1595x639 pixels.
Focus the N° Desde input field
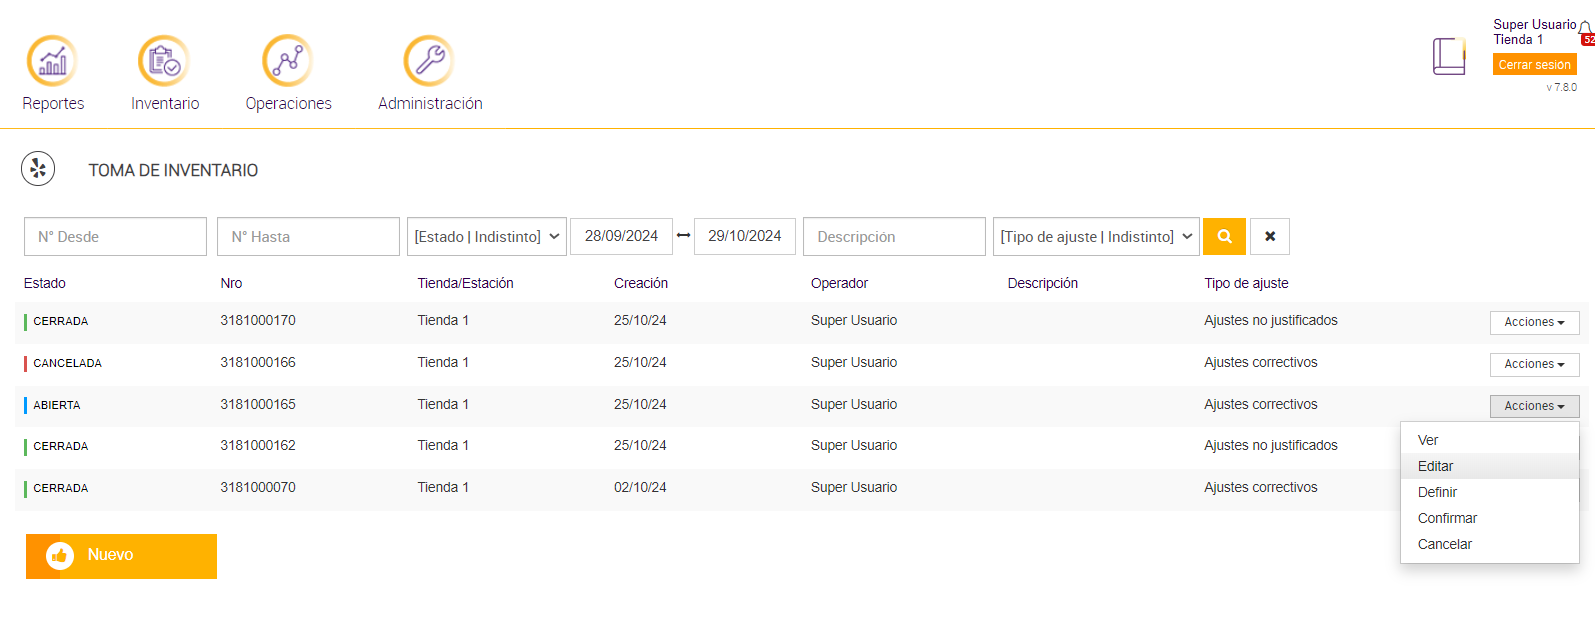click(115, 237)
